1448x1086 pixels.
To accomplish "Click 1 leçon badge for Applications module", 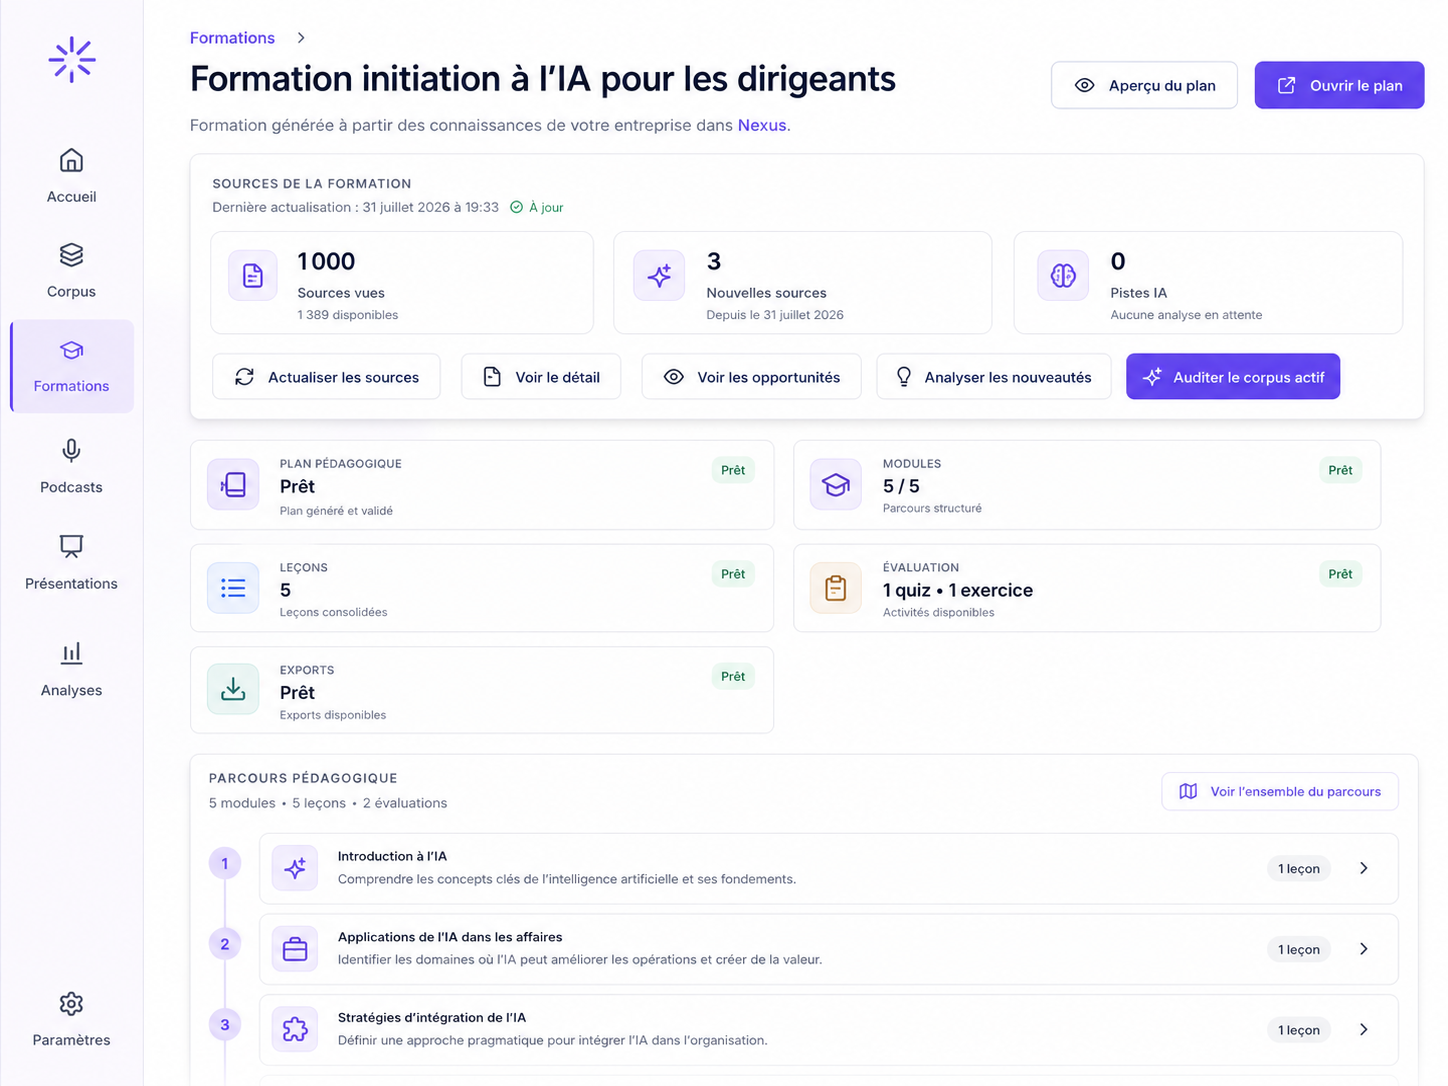I will [x=1299, y=949].
